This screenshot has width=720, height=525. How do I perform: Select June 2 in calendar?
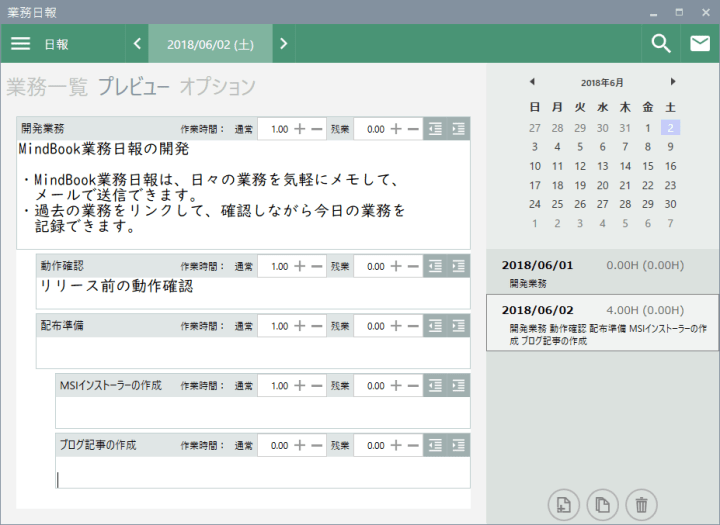pos(670,128)
